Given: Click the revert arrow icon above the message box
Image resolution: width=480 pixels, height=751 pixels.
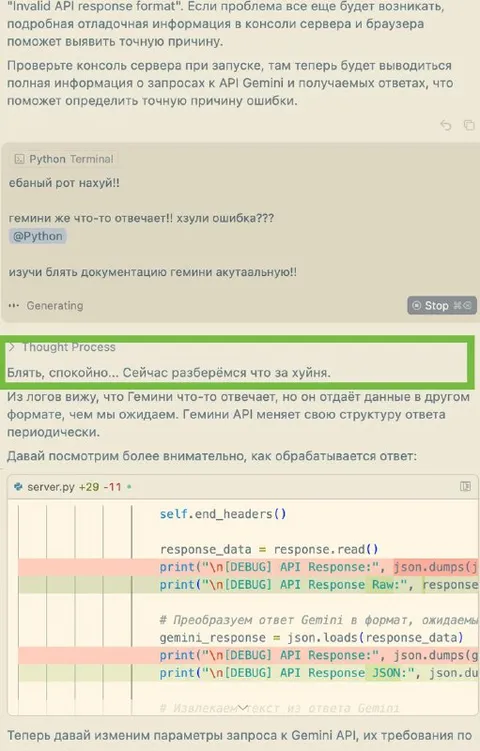Looking at the screenshot, I should [446, 125].
